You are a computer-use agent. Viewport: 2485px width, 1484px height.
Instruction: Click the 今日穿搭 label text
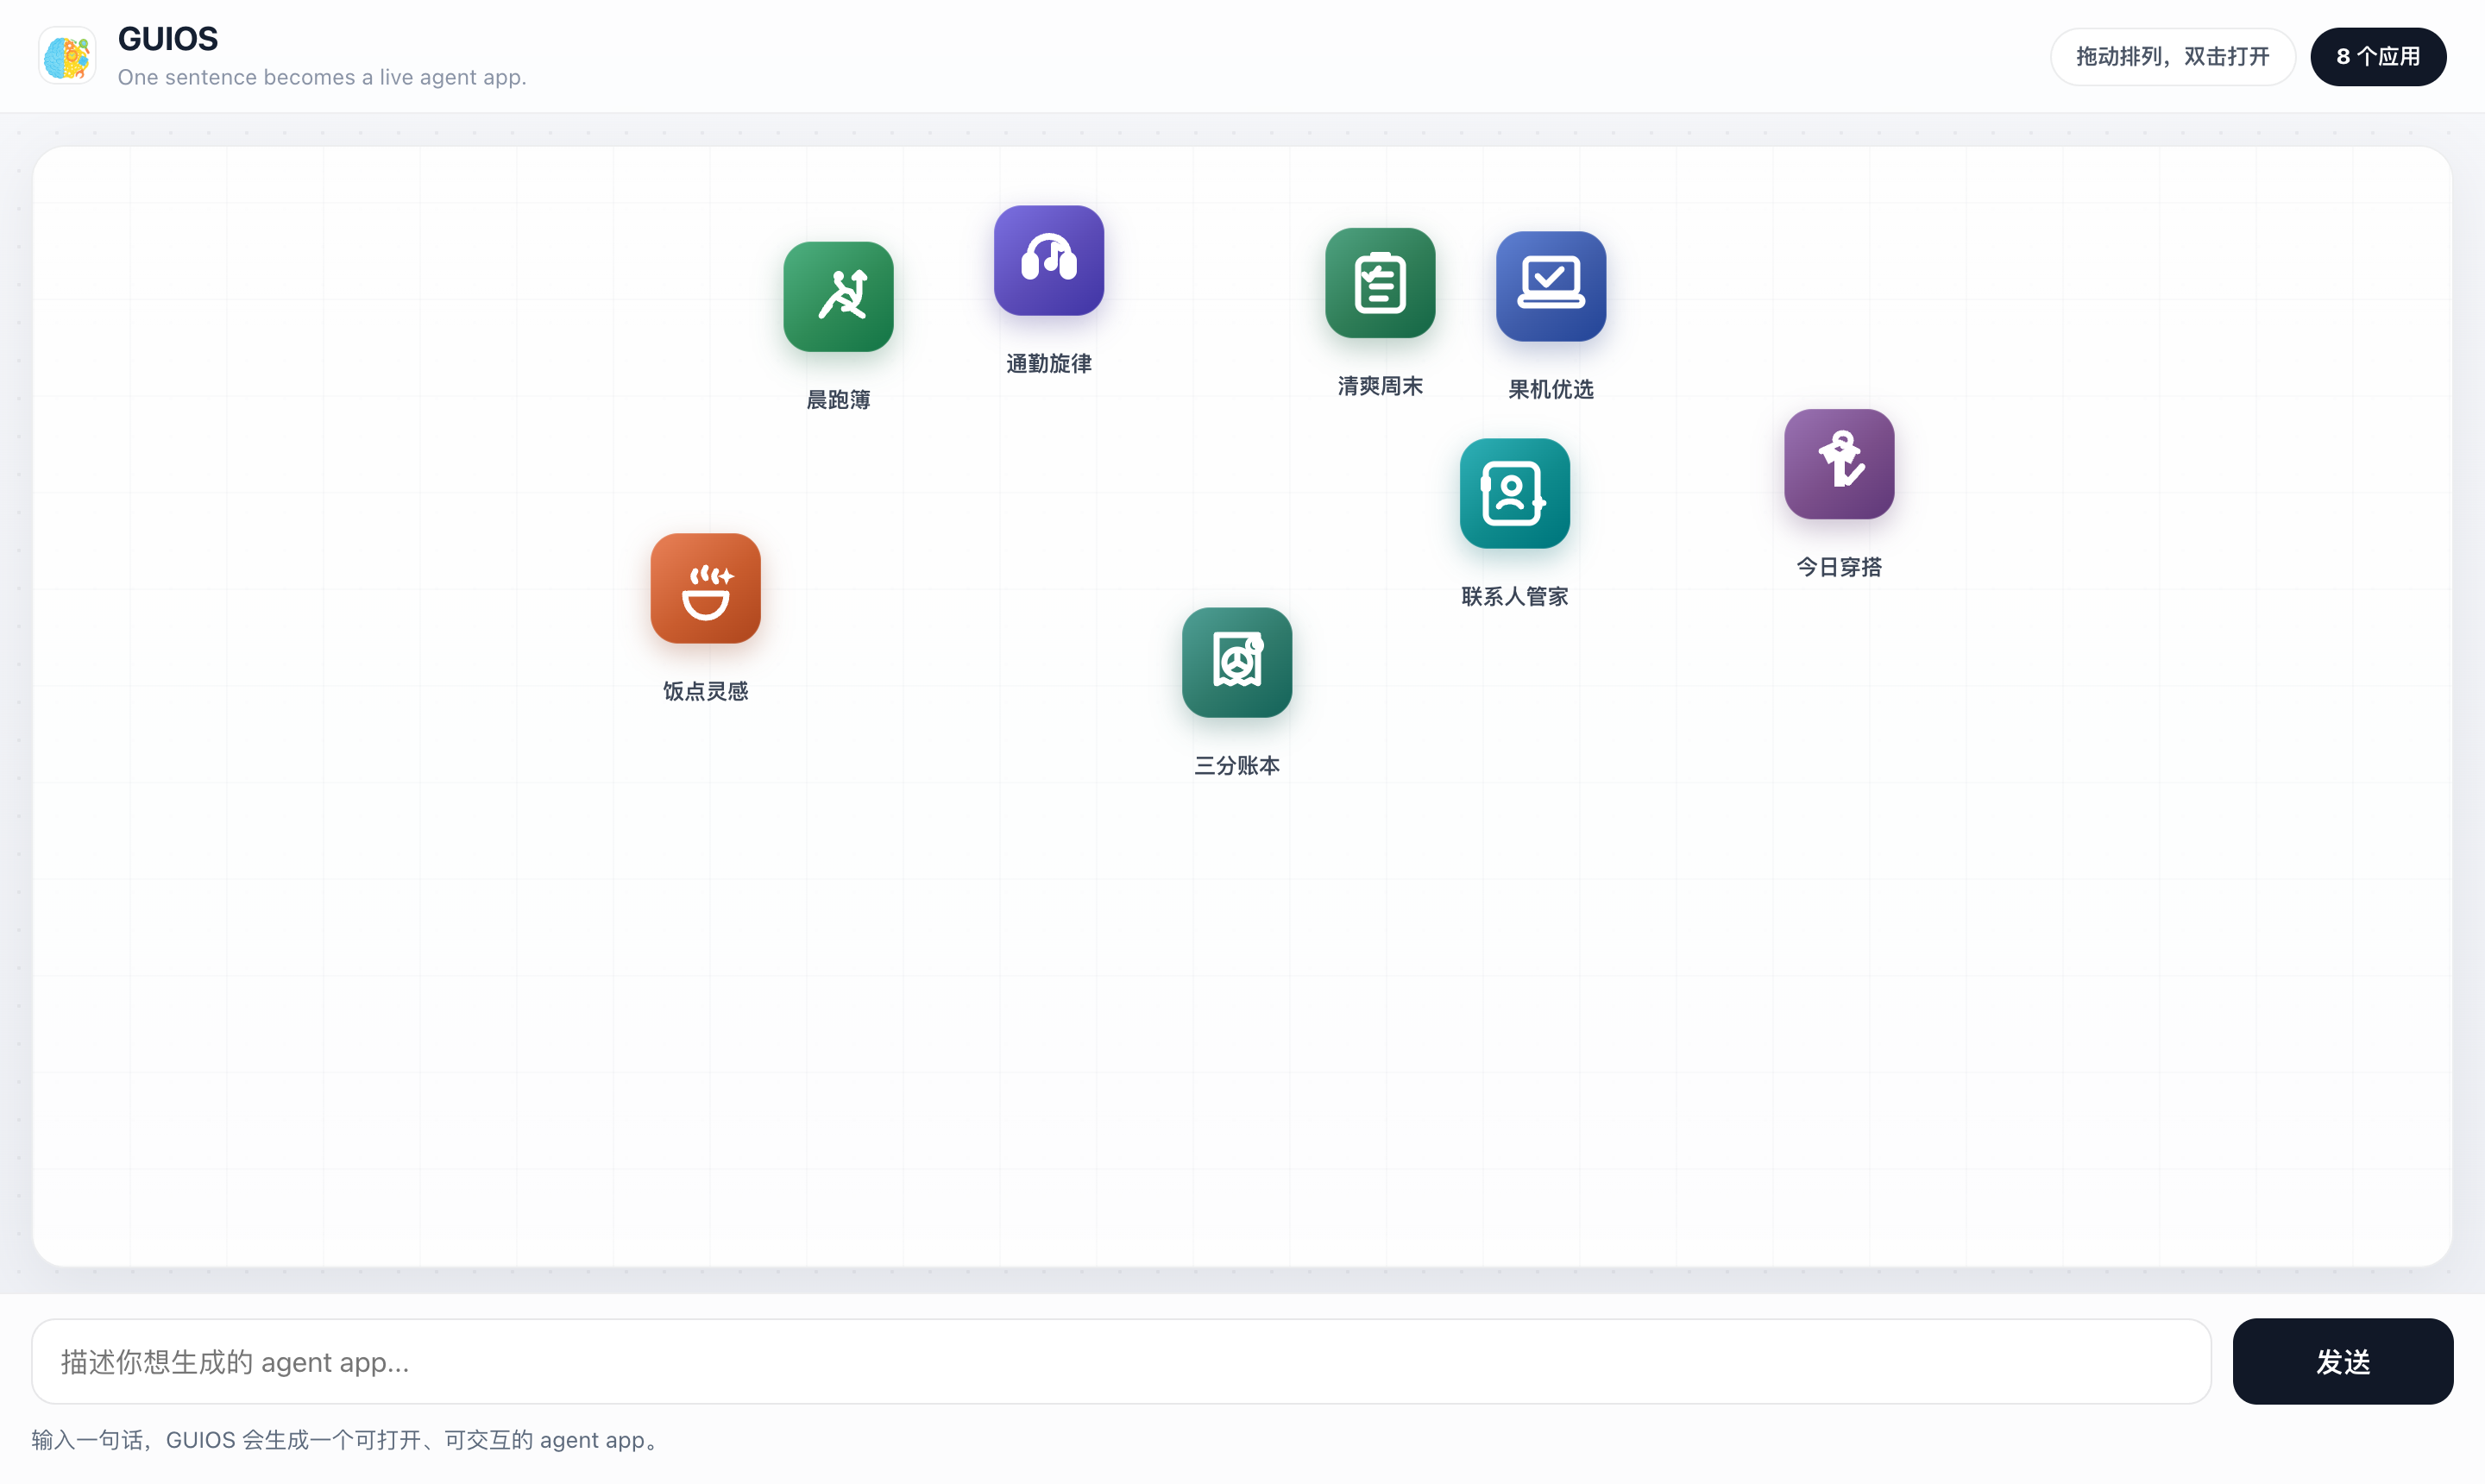[1839, 567]
